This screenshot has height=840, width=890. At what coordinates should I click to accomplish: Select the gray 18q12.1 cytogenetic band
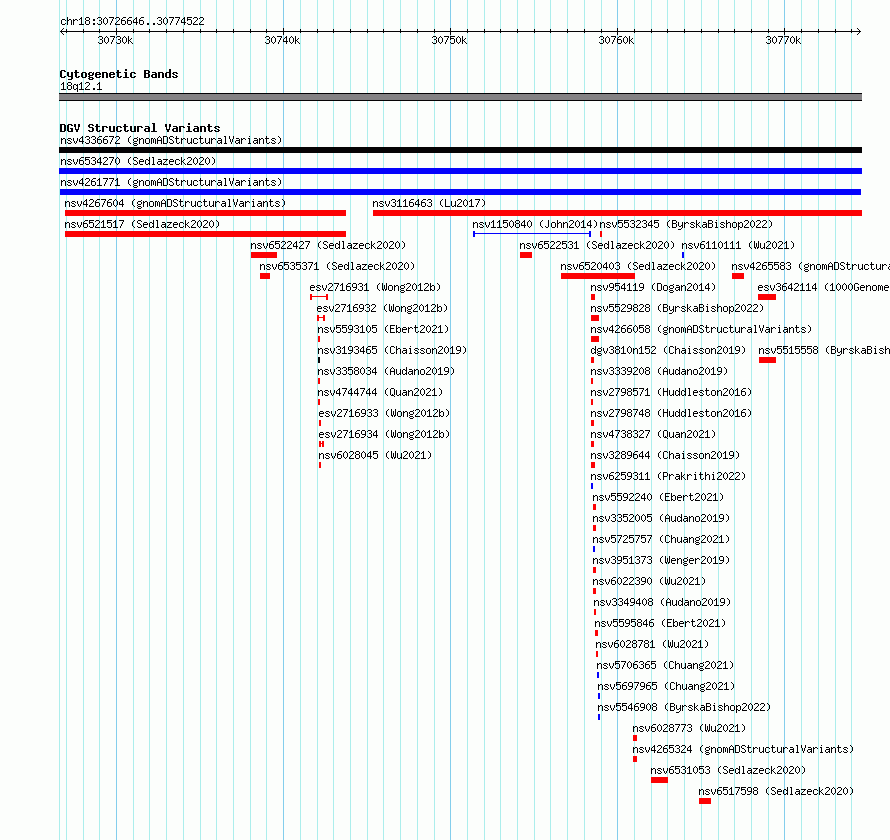[x=460, y=97]
